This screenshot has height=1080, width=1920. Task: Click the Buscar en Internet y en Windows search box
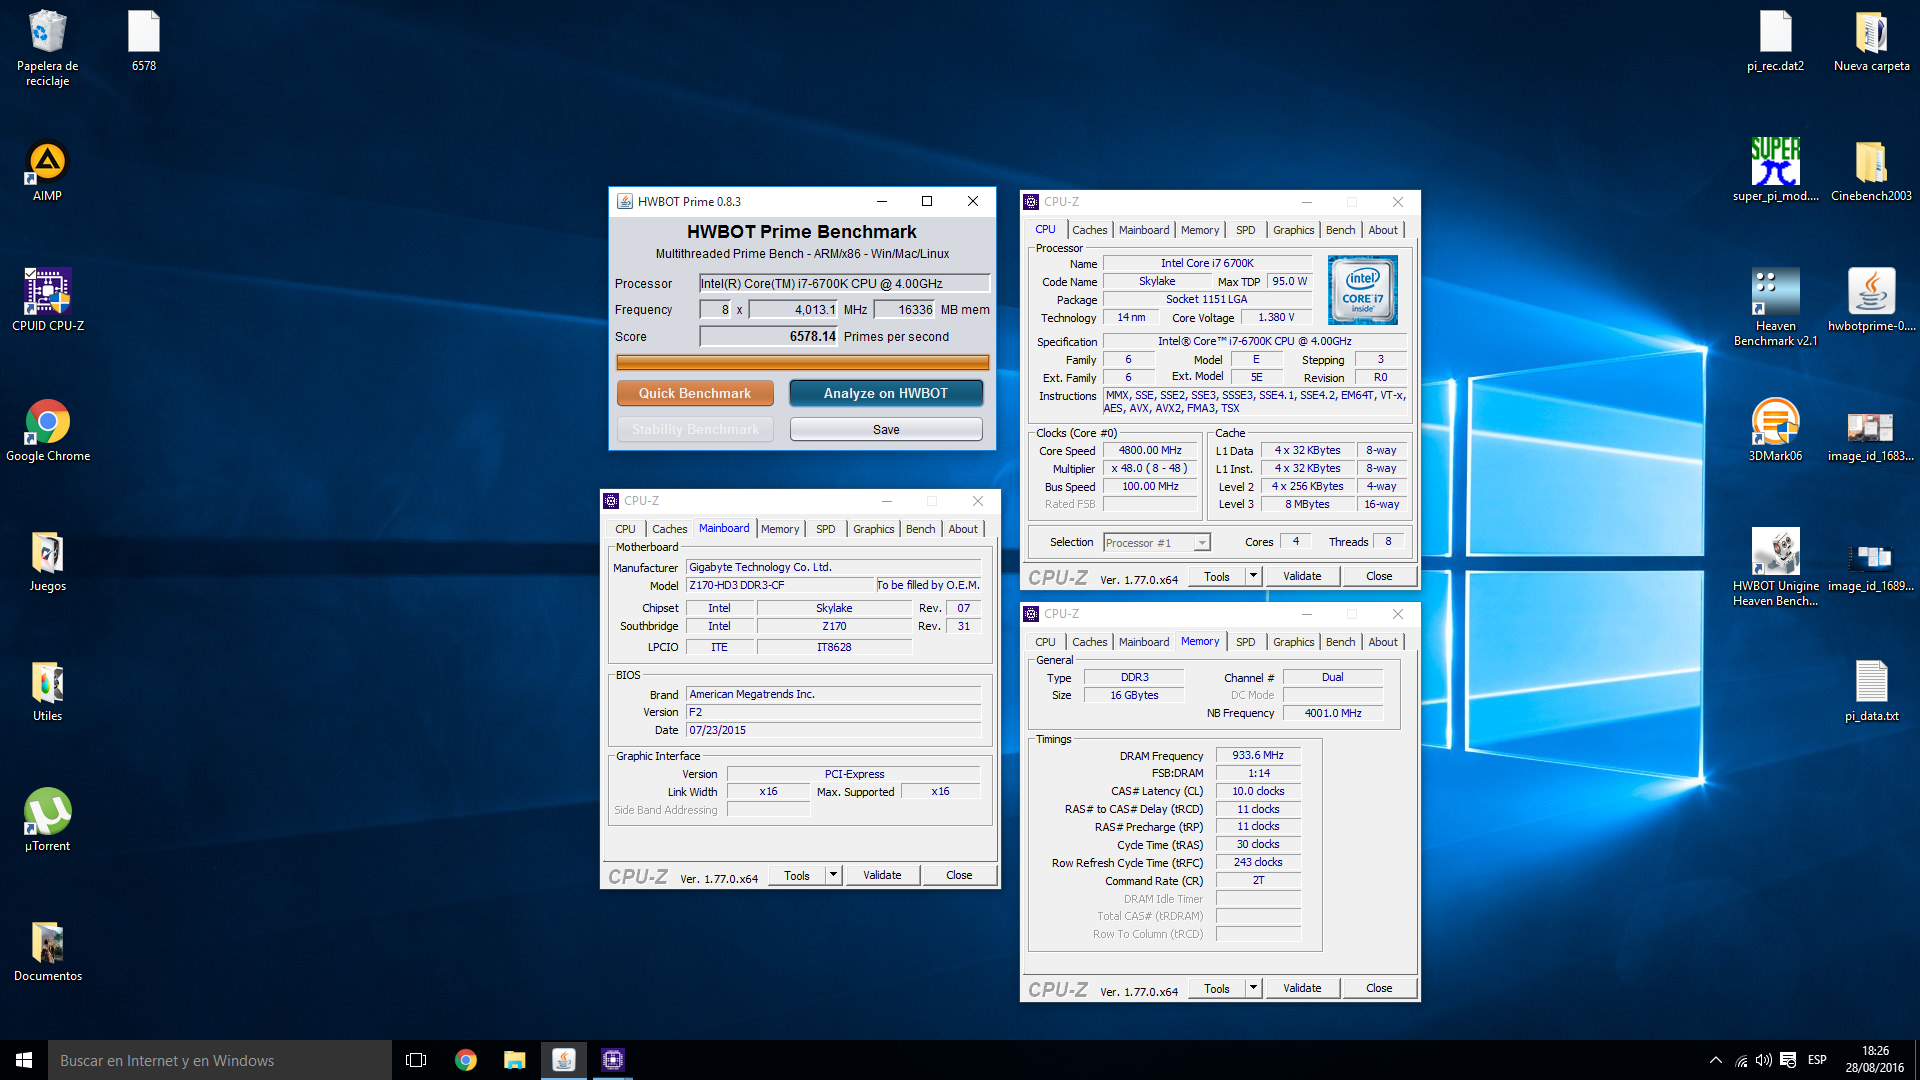[220, 1060]
